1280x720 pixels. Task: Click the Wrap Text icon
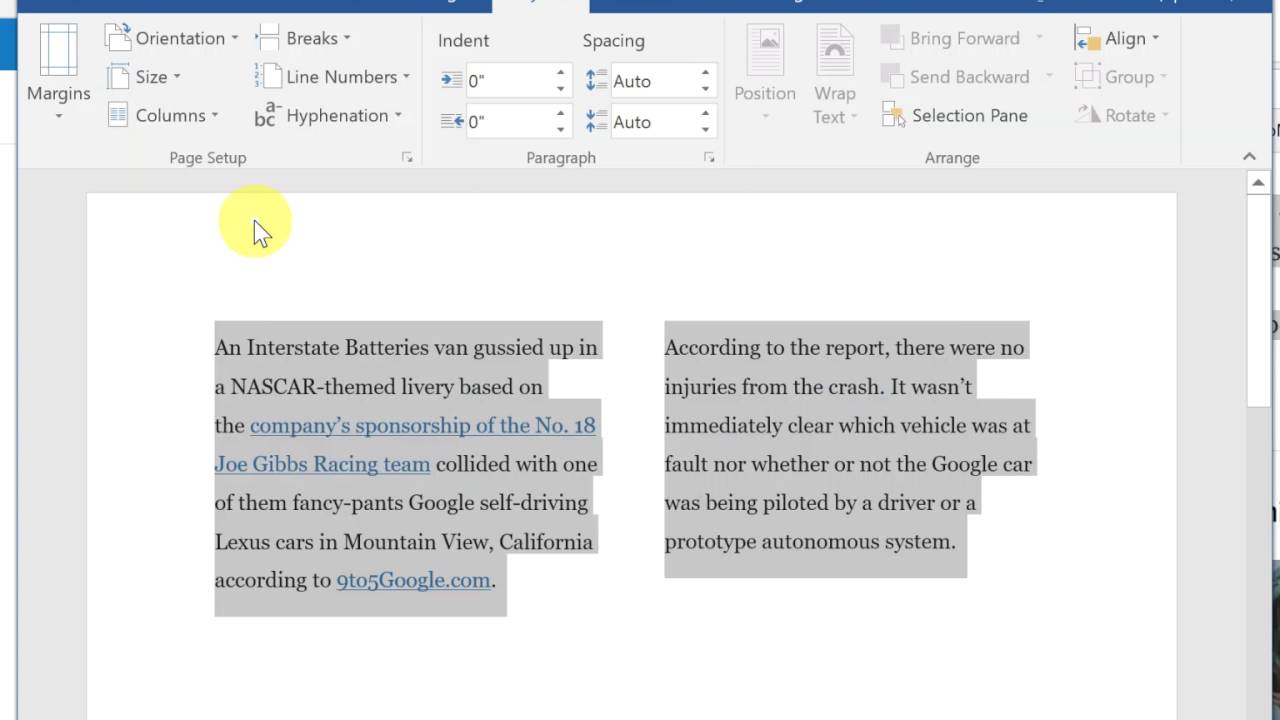click(x=834, y=51)
